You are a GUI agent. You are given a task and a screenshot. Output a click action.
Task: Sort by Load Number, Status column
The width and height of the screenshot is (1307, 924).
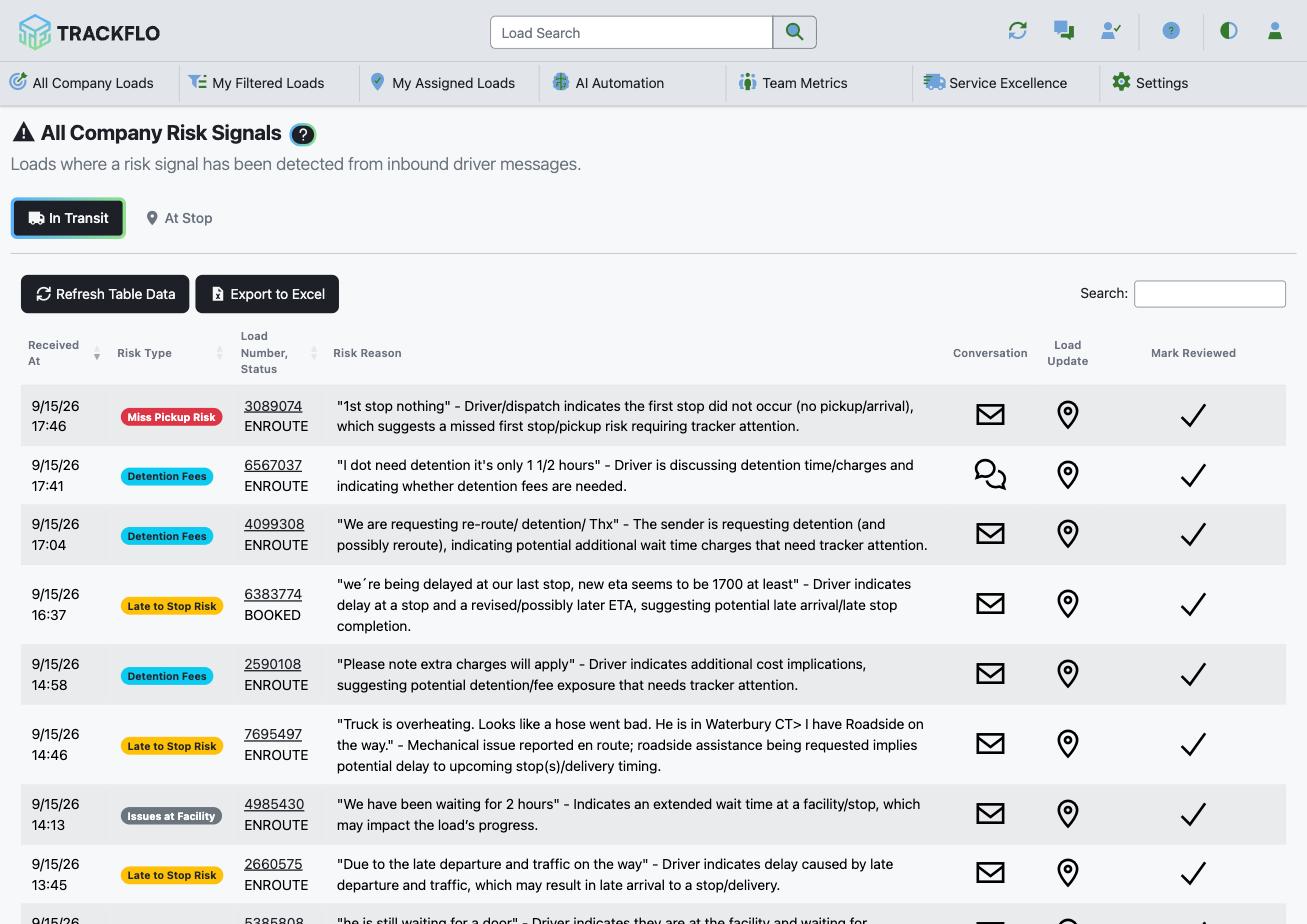[277, 353]
